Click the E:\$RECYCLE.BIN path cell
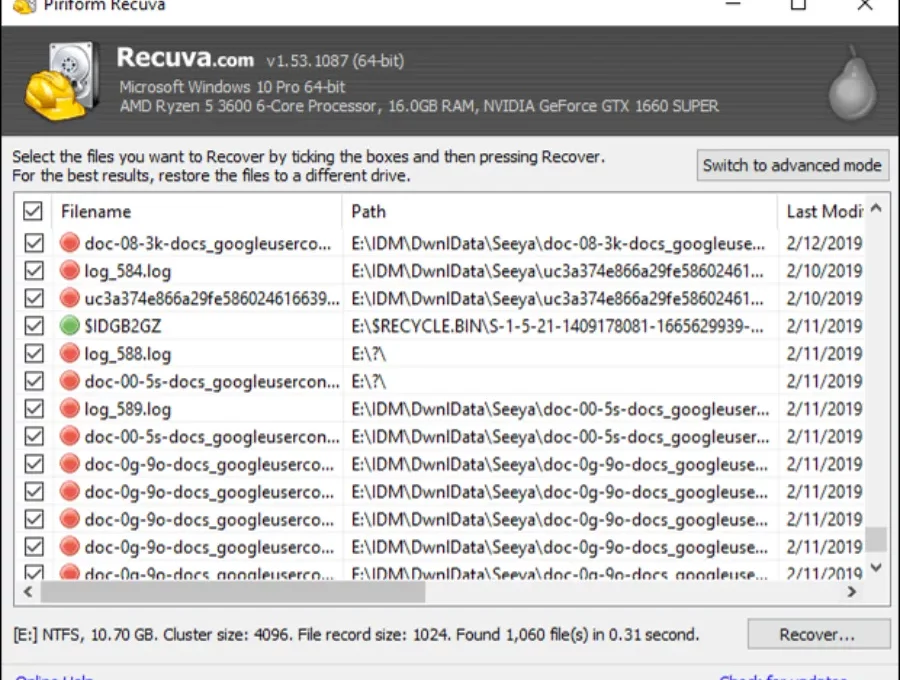The image size is (900, 680). point(557,326)
